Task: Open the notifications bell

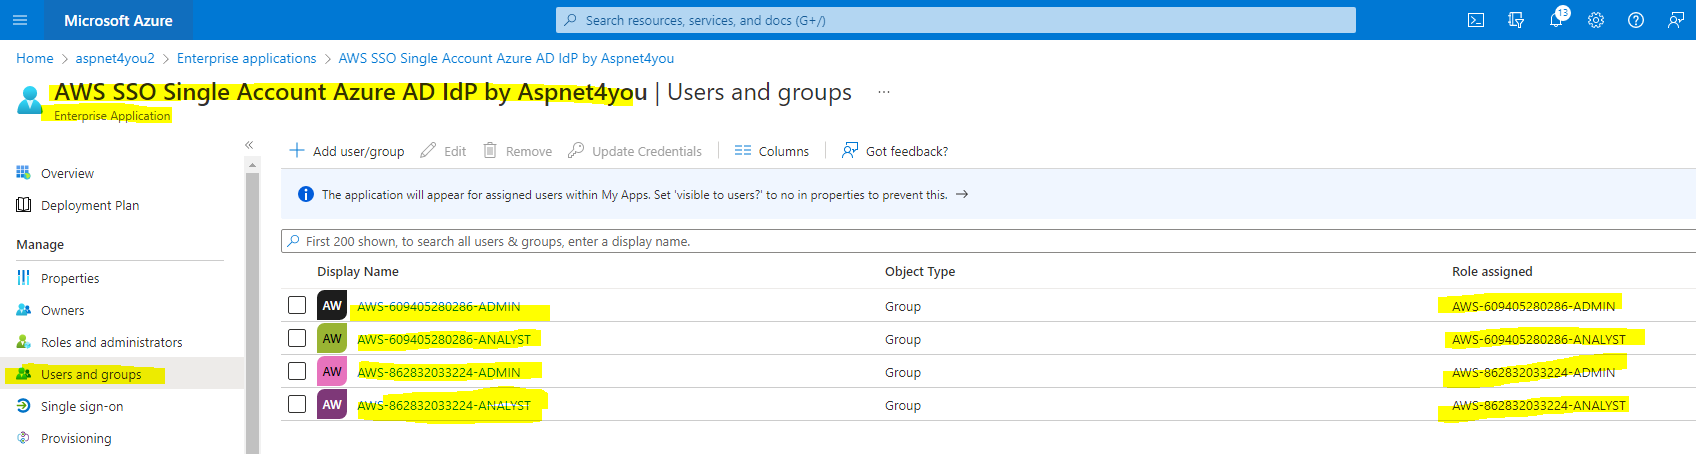Action: (x=1556, y=20)
